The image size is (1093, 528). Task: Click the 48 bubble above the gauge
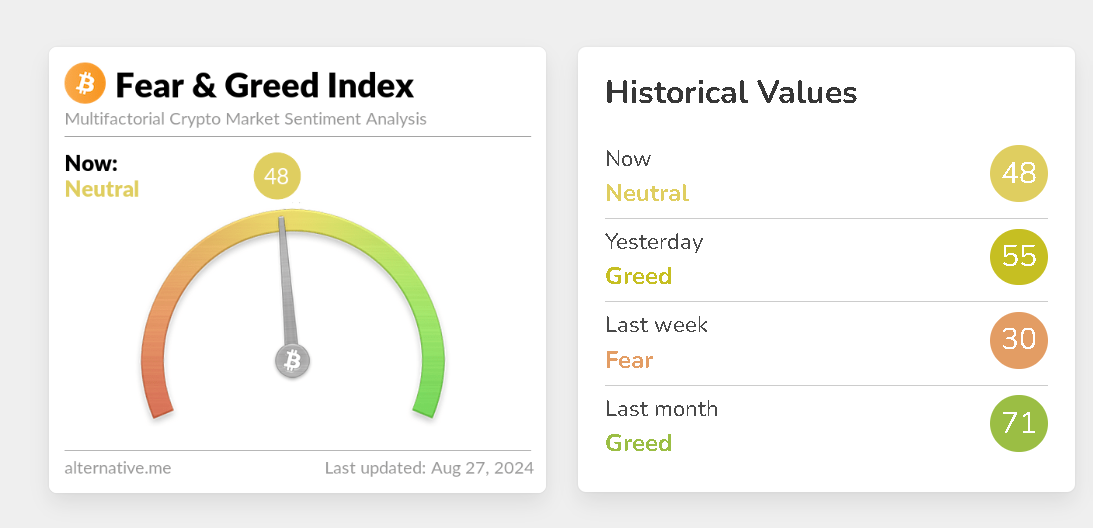(277, 177)
